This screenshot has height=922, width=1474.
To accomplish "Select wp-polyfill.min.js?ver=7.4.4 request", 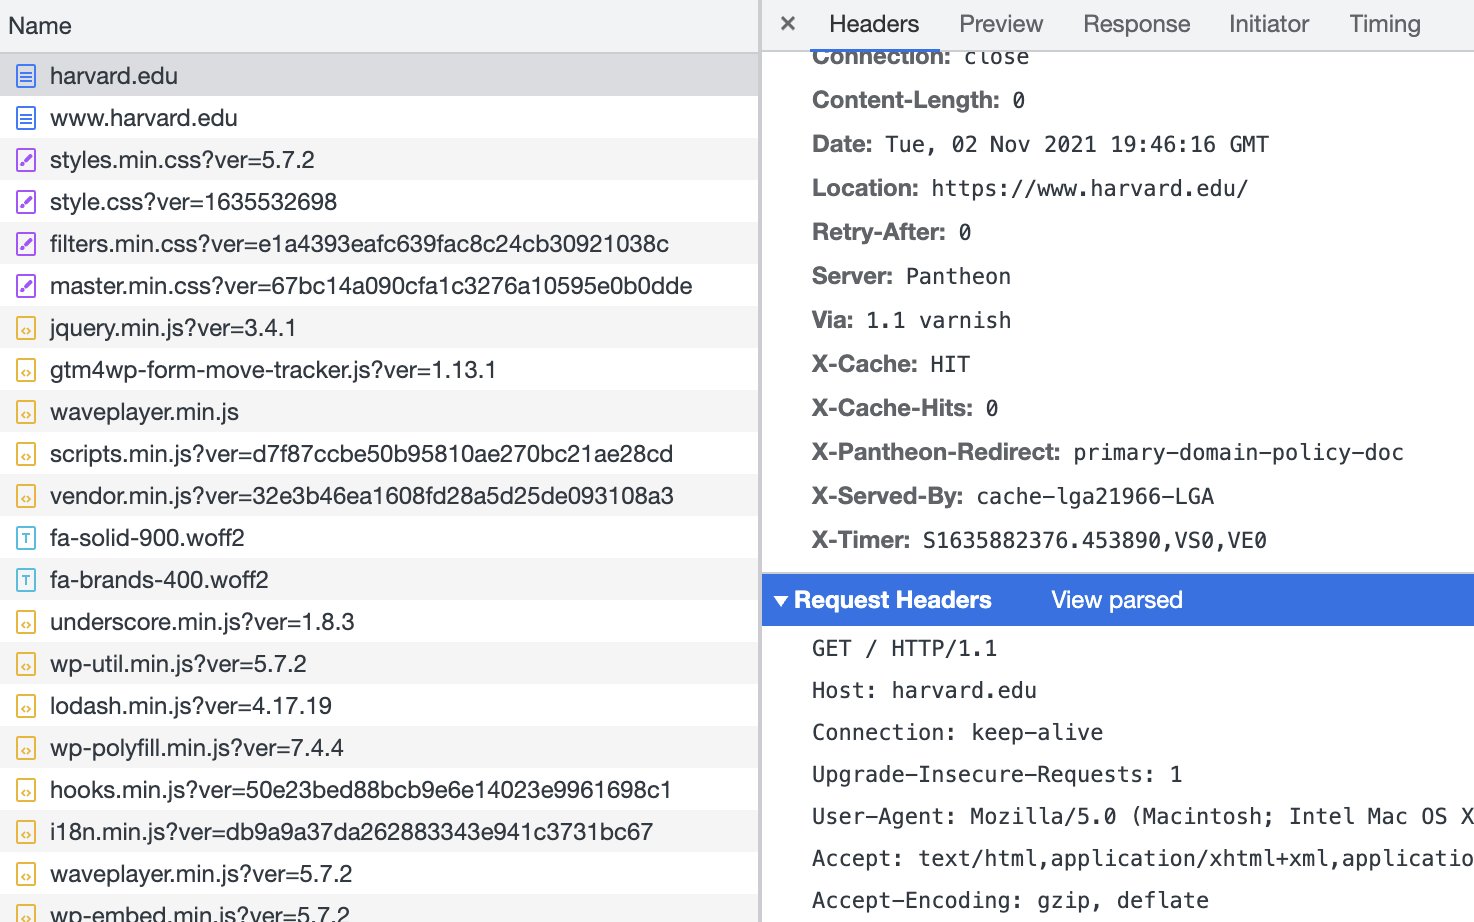I will click(379, 748).
